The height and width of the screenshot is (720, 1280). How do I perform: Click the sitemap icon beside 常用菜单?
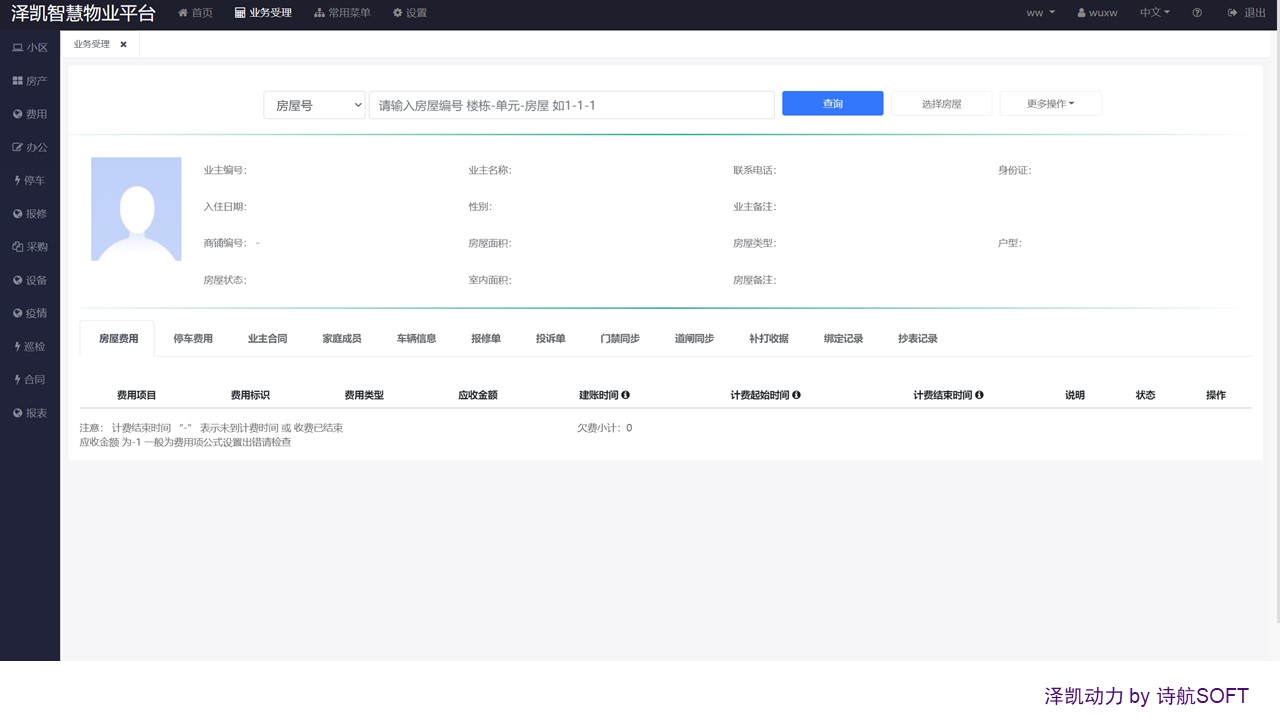point(319,13)
